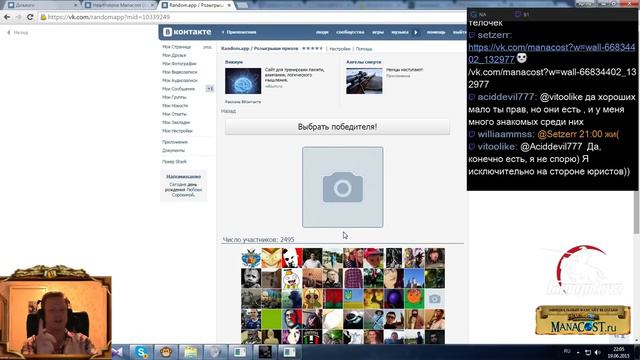This screenshot has width=640, height=360.
Task: Click the Помощь link in app header
Action: tap(364, 49)
